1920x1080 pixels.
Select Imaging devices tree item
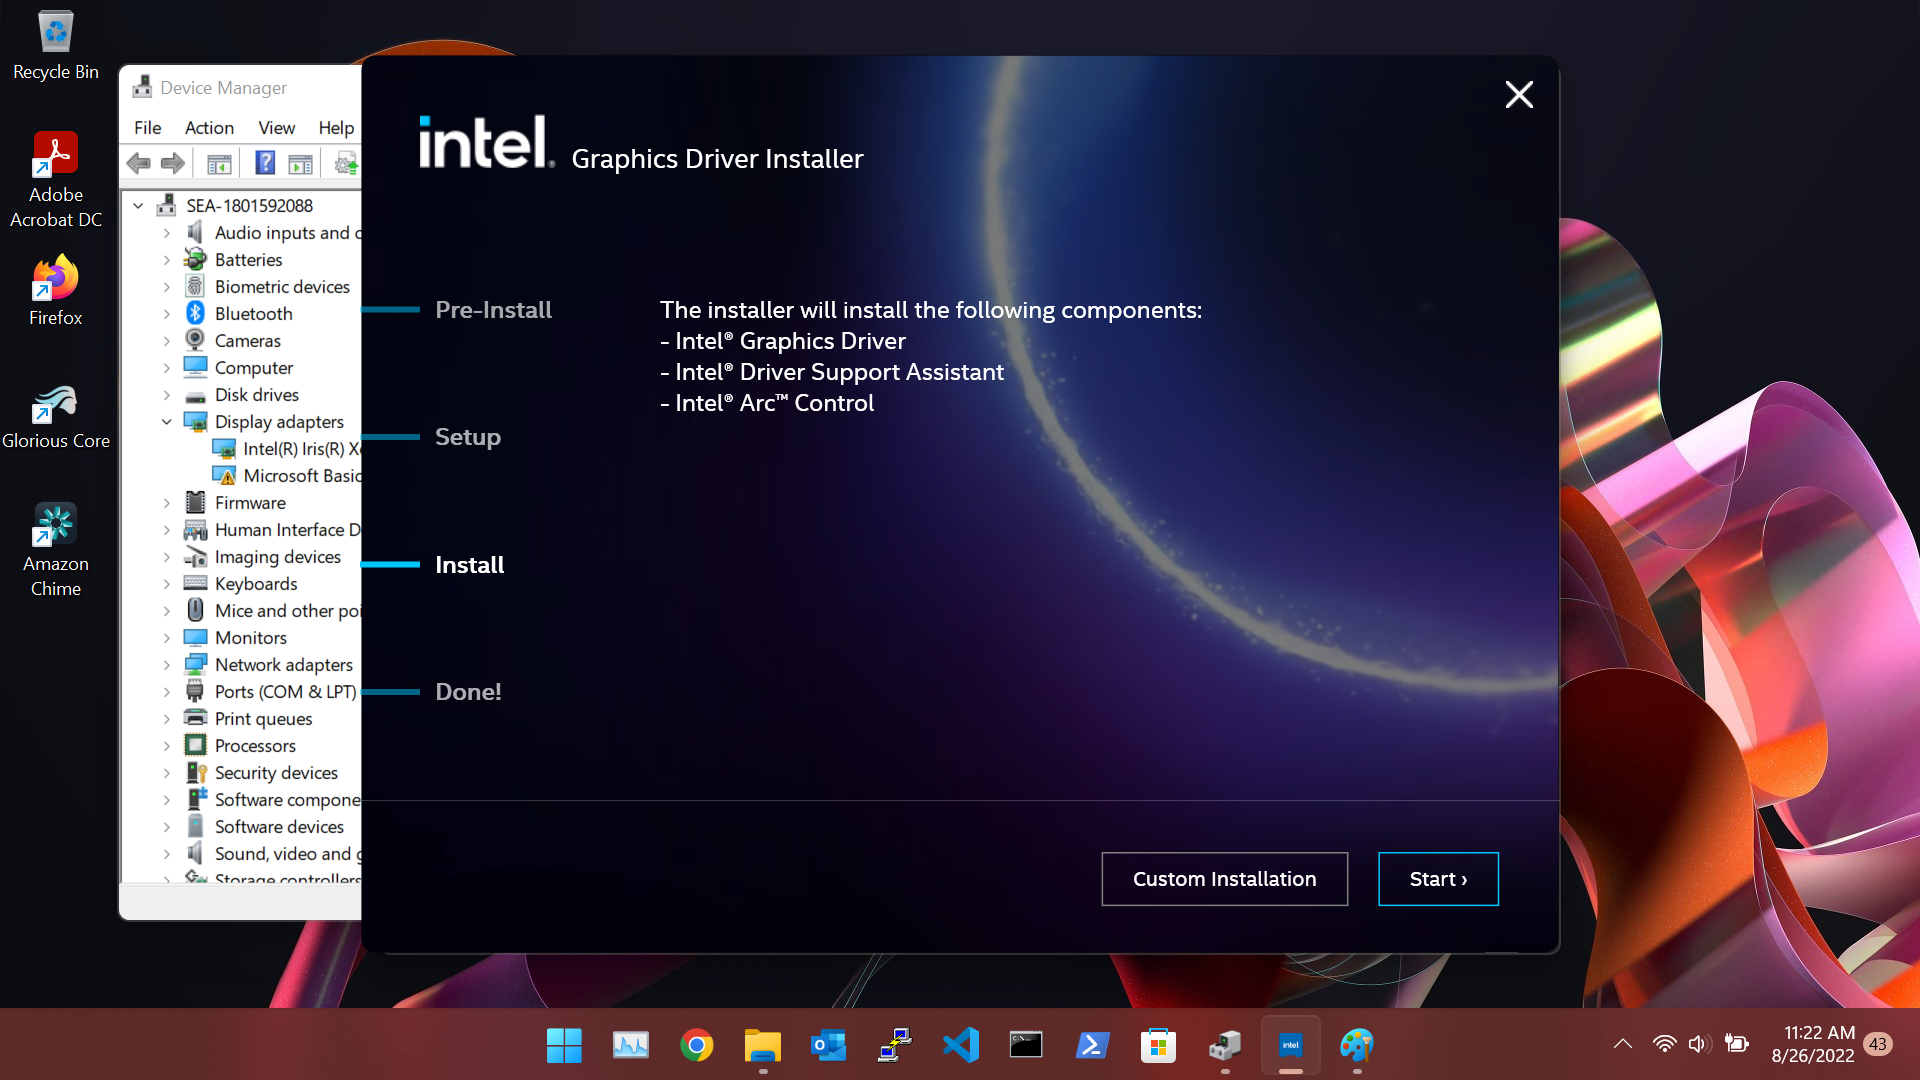(x=278, y=556)
